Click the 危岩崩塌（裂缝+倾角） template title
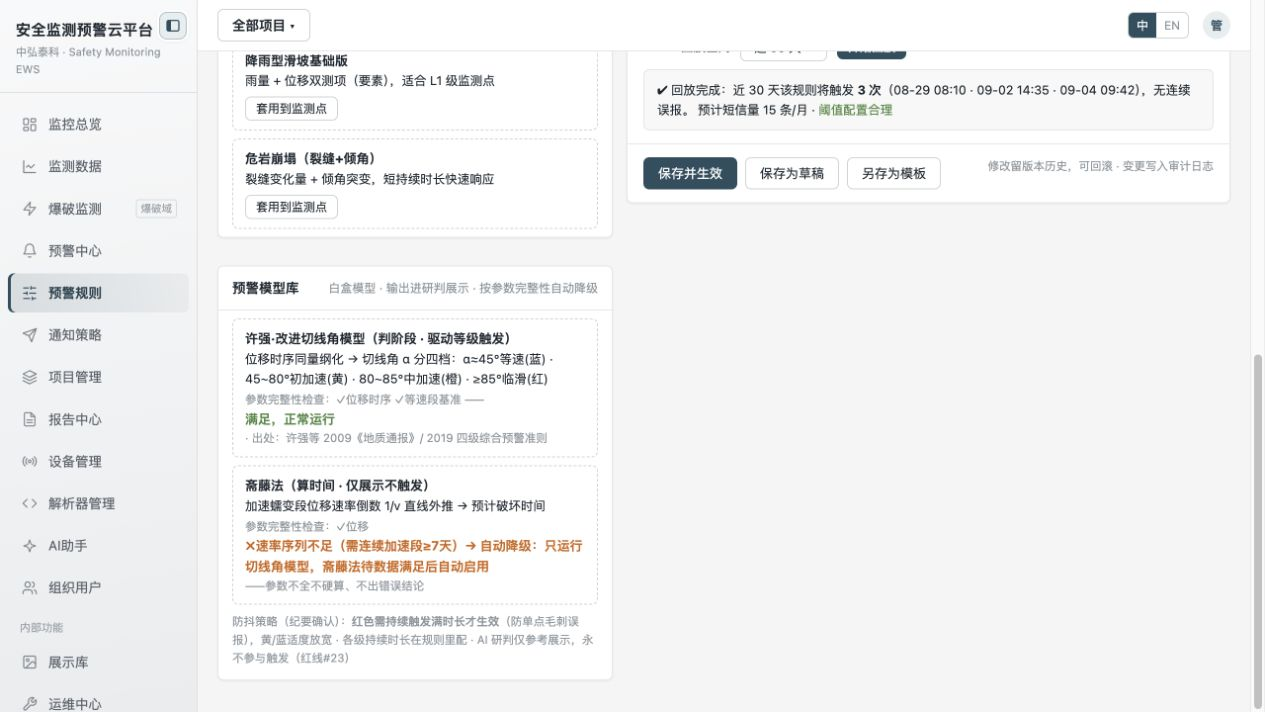This screenshot has width=1265, height=712. (311, 159)
